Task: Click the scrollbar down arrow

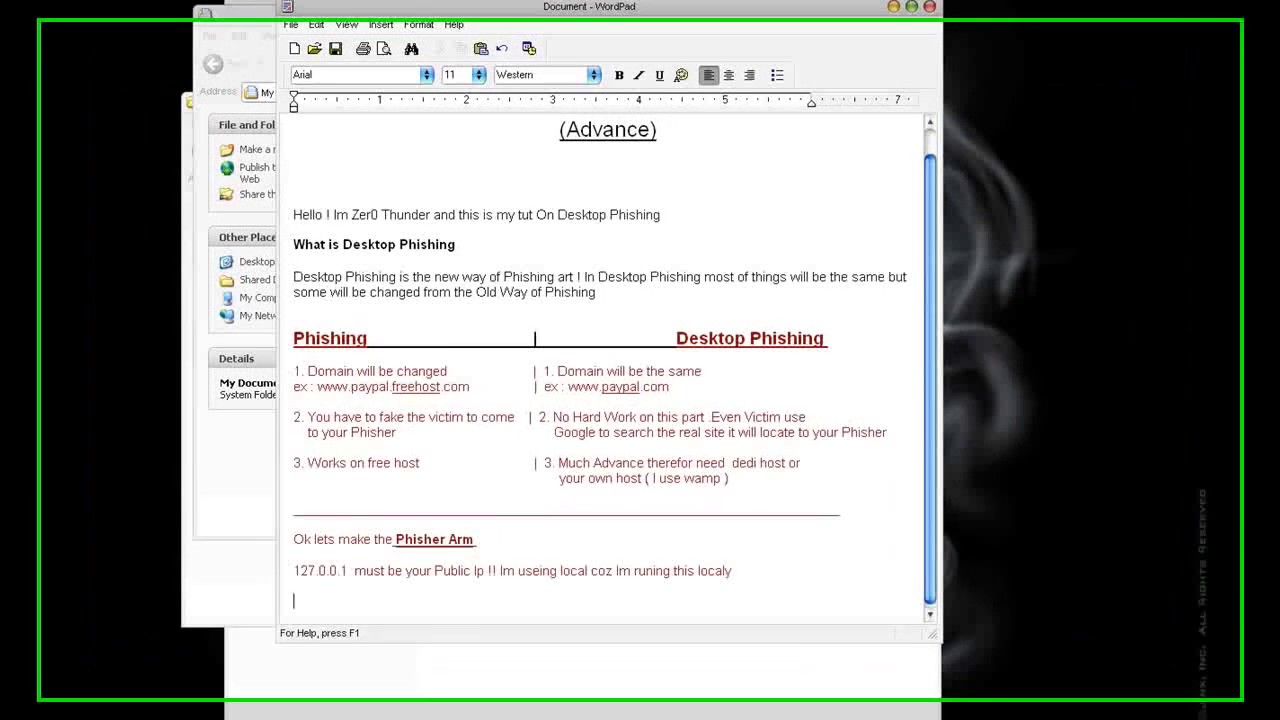Action: [930, 614]
